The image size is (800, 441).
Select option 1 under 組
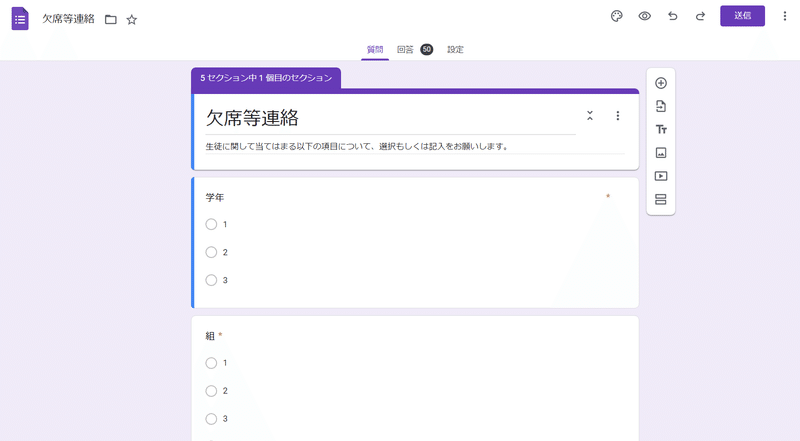211,363
